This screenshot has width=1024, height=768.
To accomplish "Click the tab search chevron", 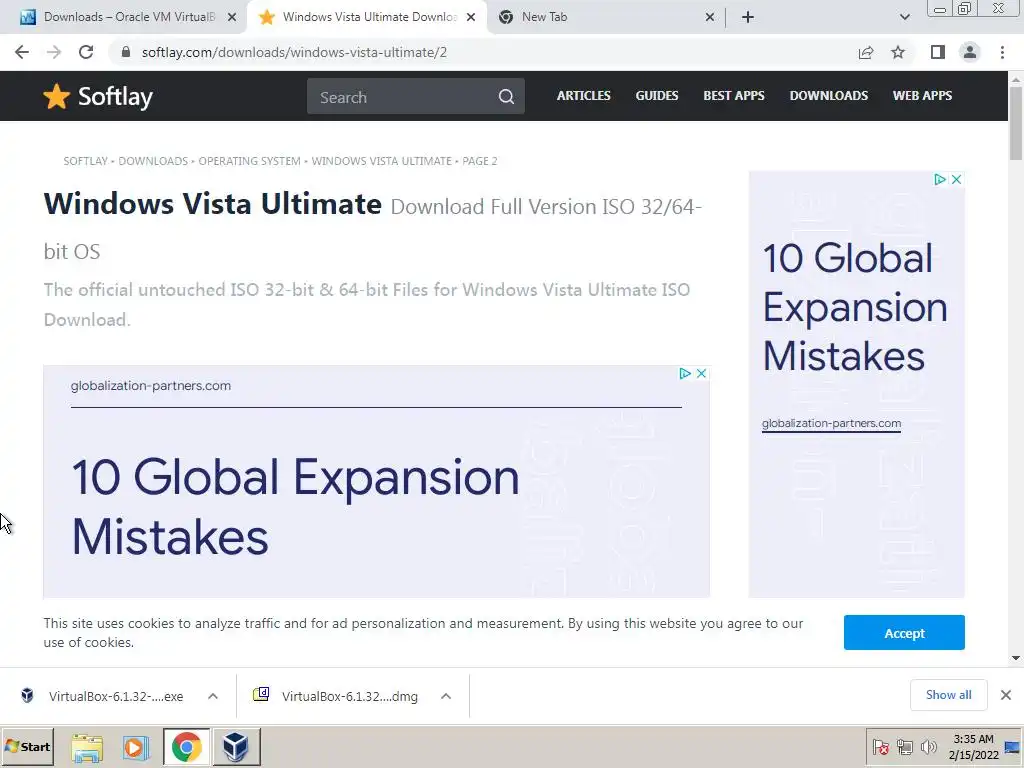I will pos(904,17).
